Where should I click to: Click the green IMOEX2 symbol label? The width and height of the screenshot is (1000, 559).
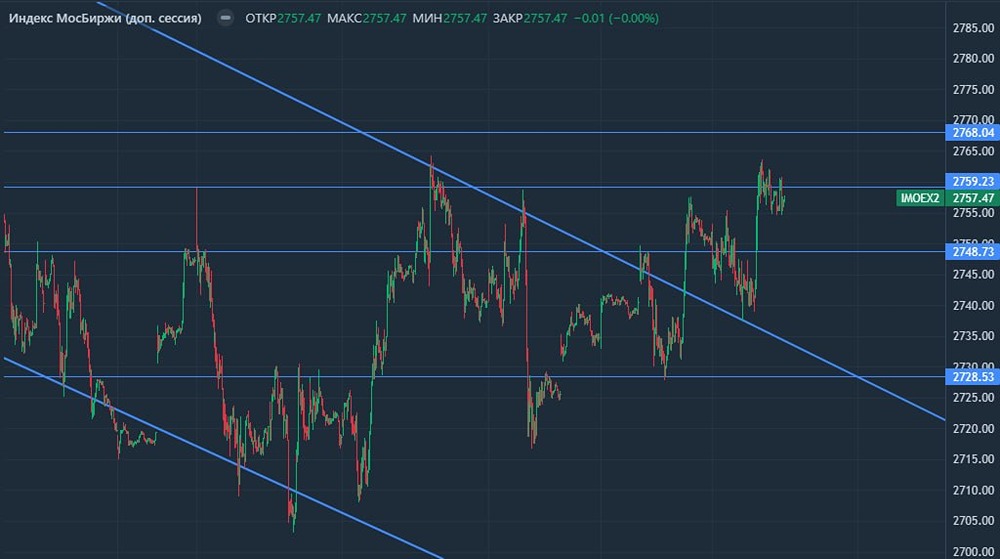(x=920, y=198)
